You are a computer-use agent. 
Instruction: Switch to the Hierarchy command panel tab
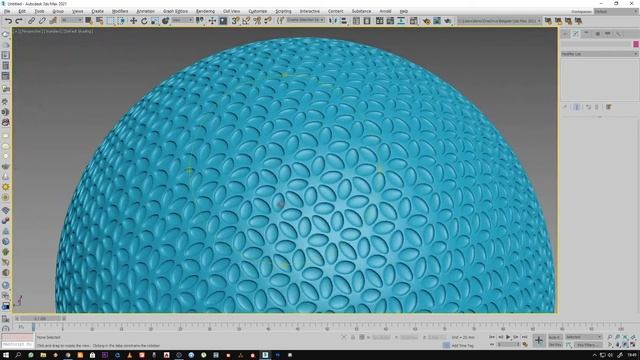(587, 34)
